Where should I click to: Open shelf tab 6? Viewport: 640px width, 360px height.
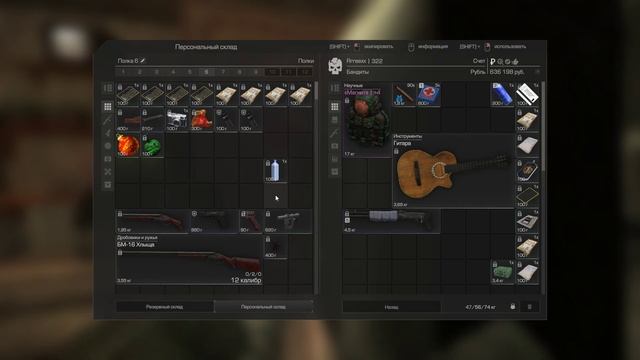(207, 72)
